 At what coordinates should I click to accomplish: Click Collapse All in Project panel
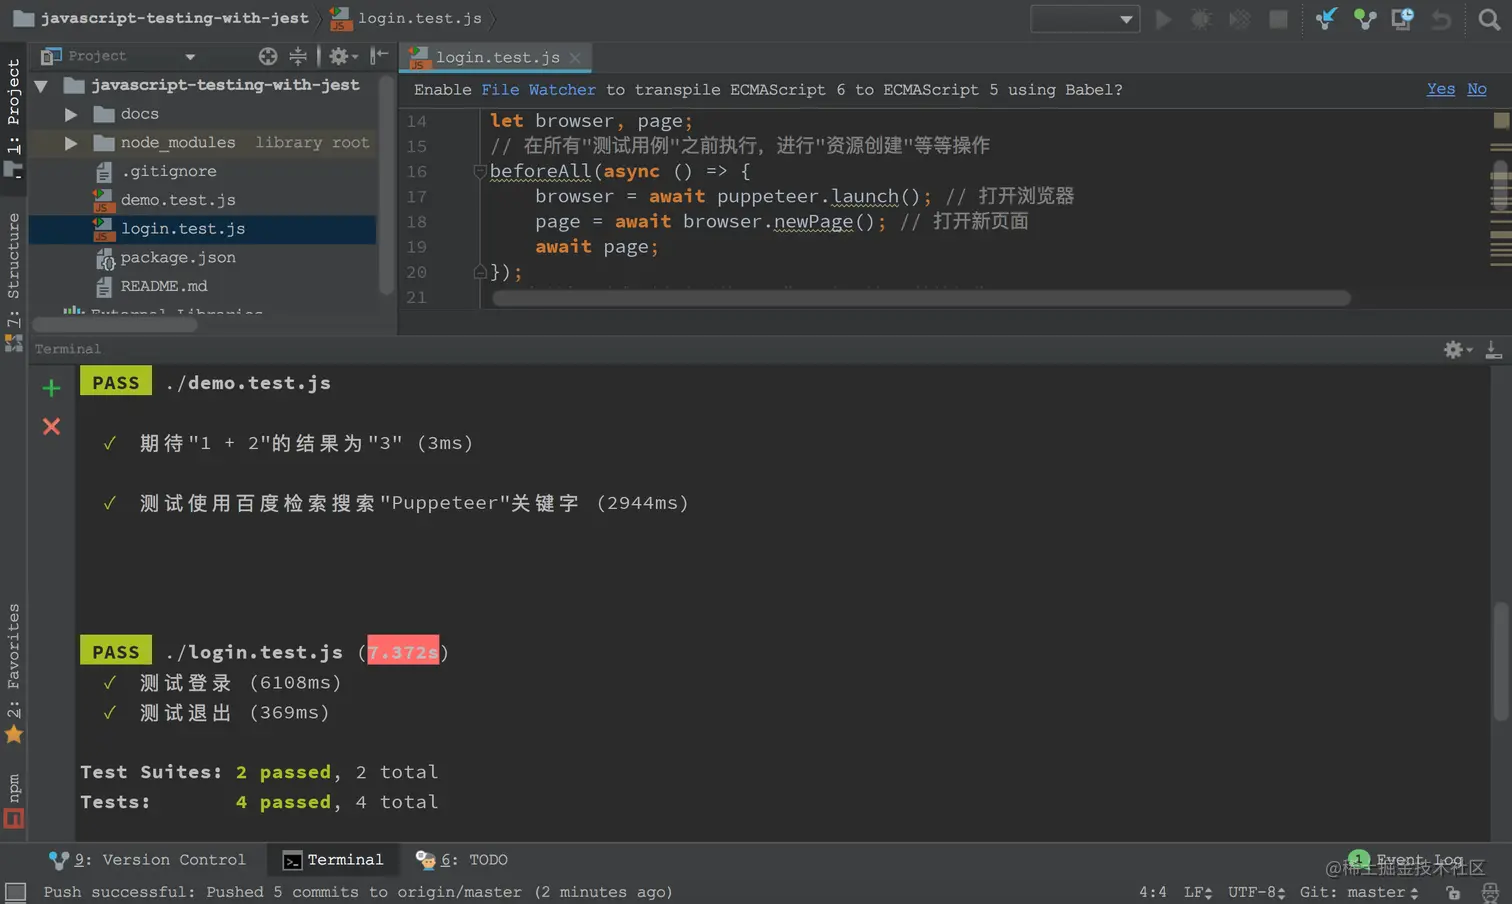[x=298, y=56]
